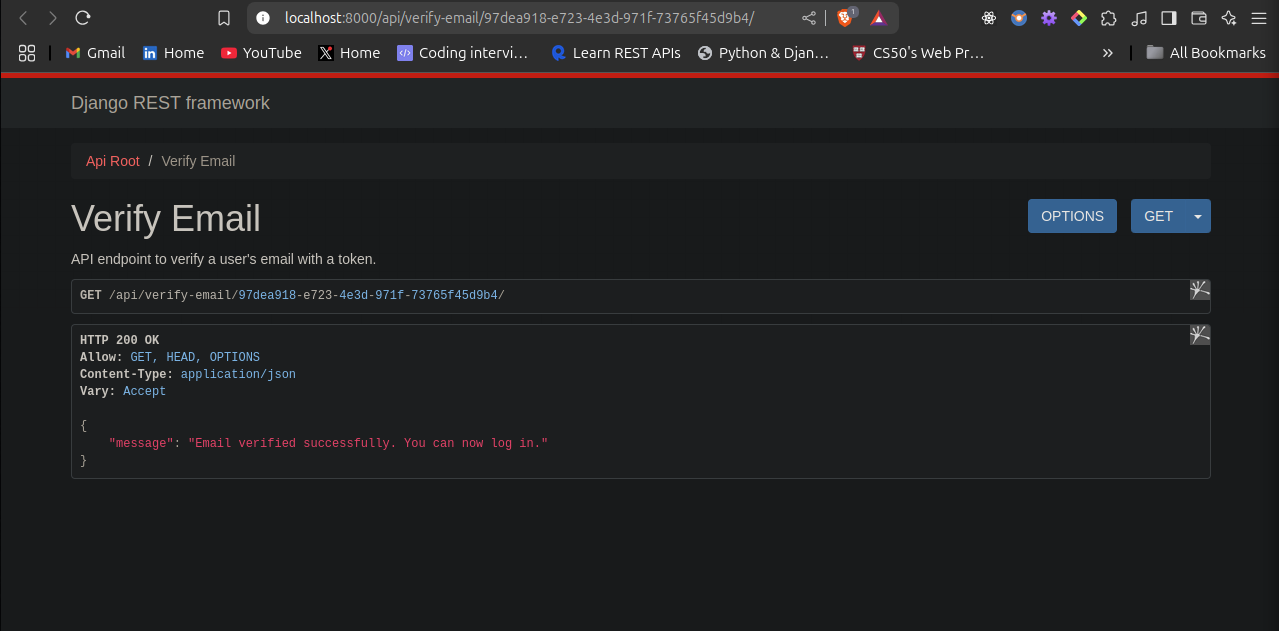
Task: Click the Verify Email page heading
Action: point(166,219)
